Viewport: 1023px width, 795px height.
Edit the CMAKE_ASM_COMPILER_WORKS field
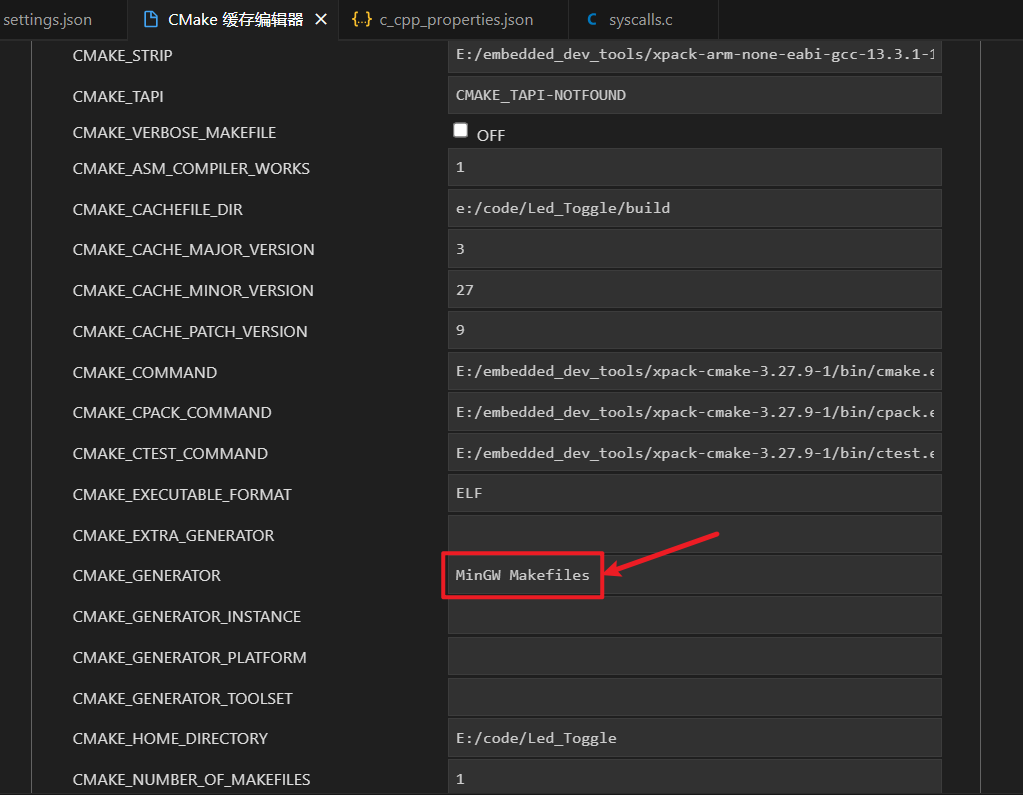pyautogui.click(x=695, y=168)
